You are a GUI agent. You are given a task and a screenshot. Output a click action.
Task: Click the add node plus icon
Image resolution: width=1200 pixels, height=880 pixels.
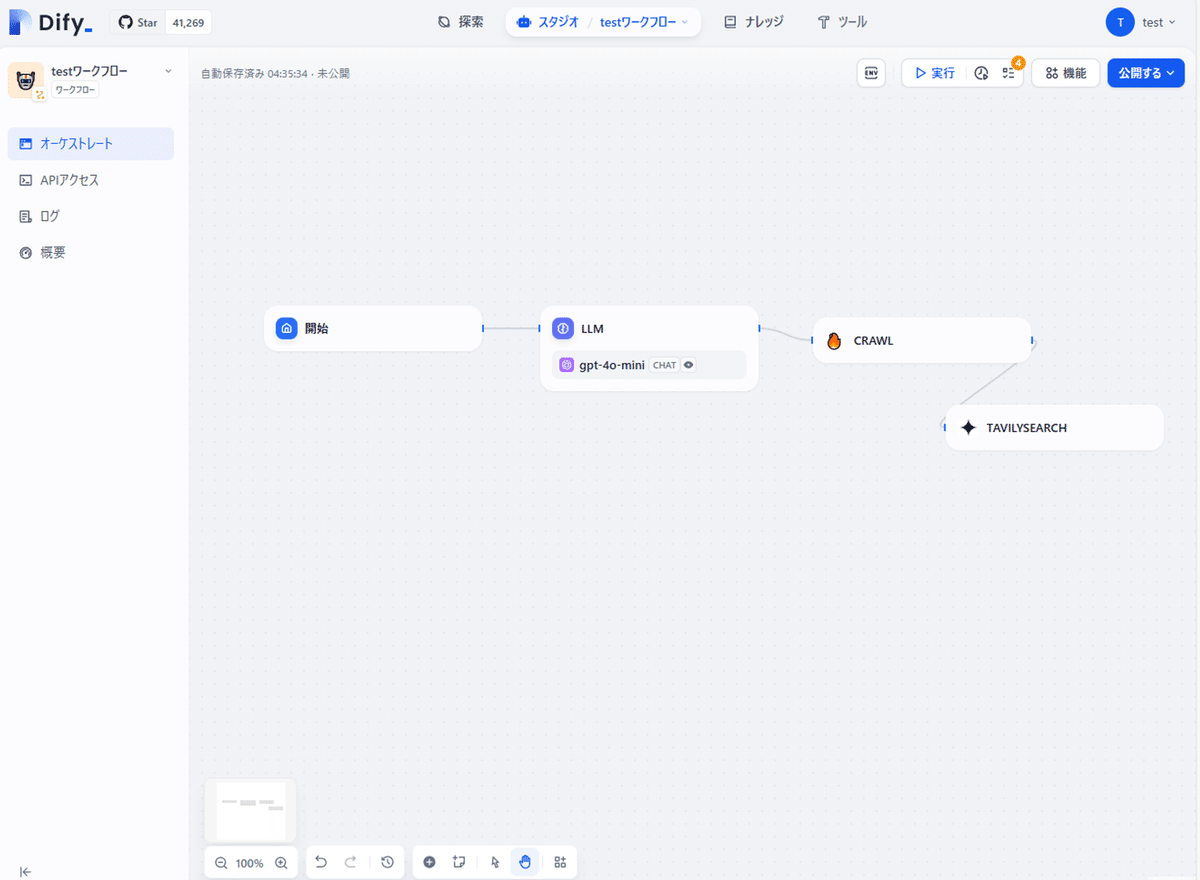429,862
